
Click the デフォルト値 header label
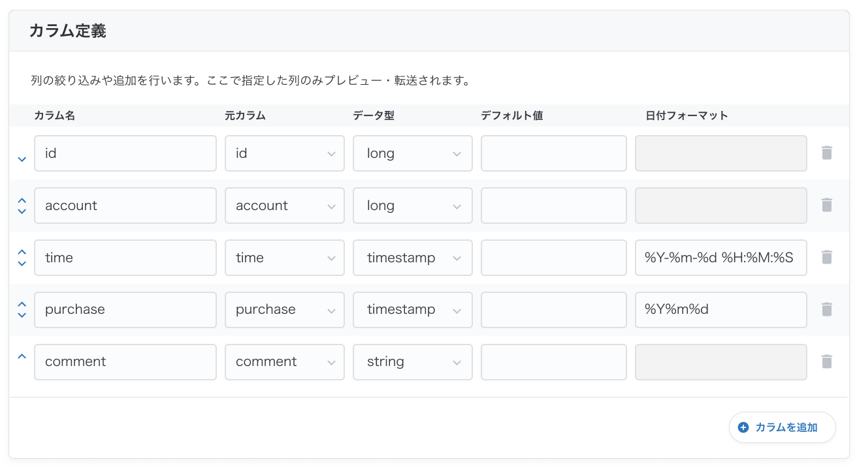(512, 115)
